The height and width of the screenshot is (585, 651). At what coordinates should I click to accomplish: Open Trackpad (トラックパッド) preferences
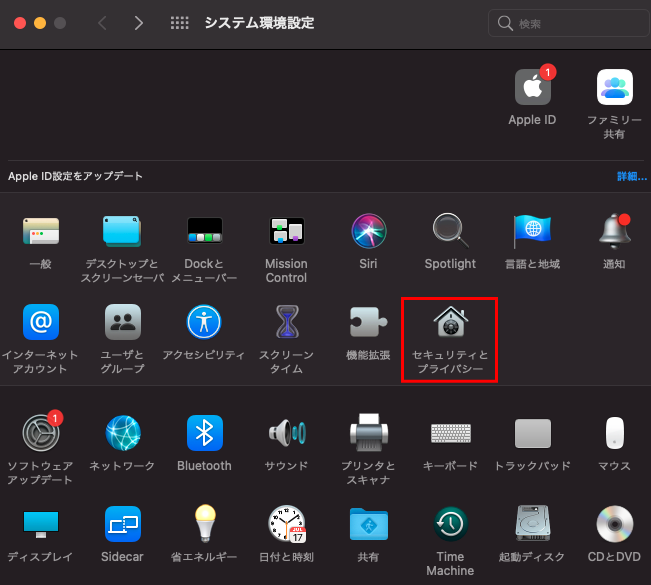(533, 433)
